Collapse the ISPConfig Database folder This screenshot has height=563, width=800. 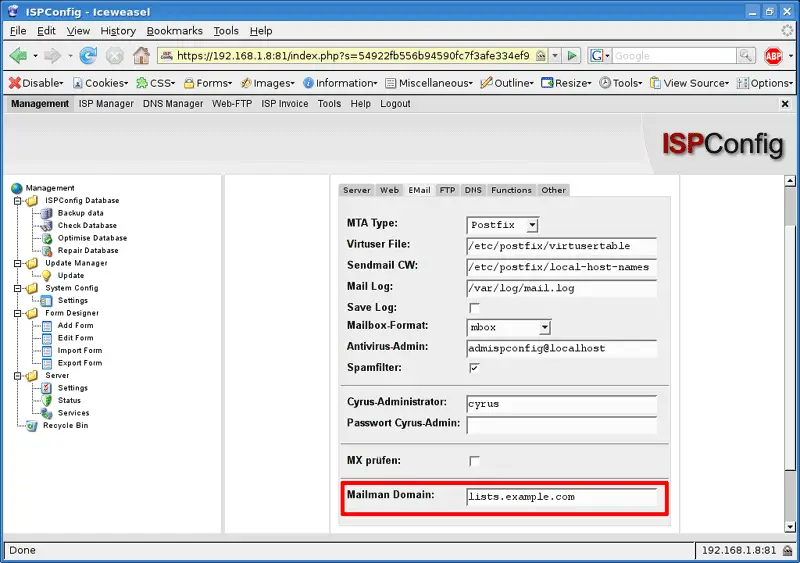coord(17,201)
